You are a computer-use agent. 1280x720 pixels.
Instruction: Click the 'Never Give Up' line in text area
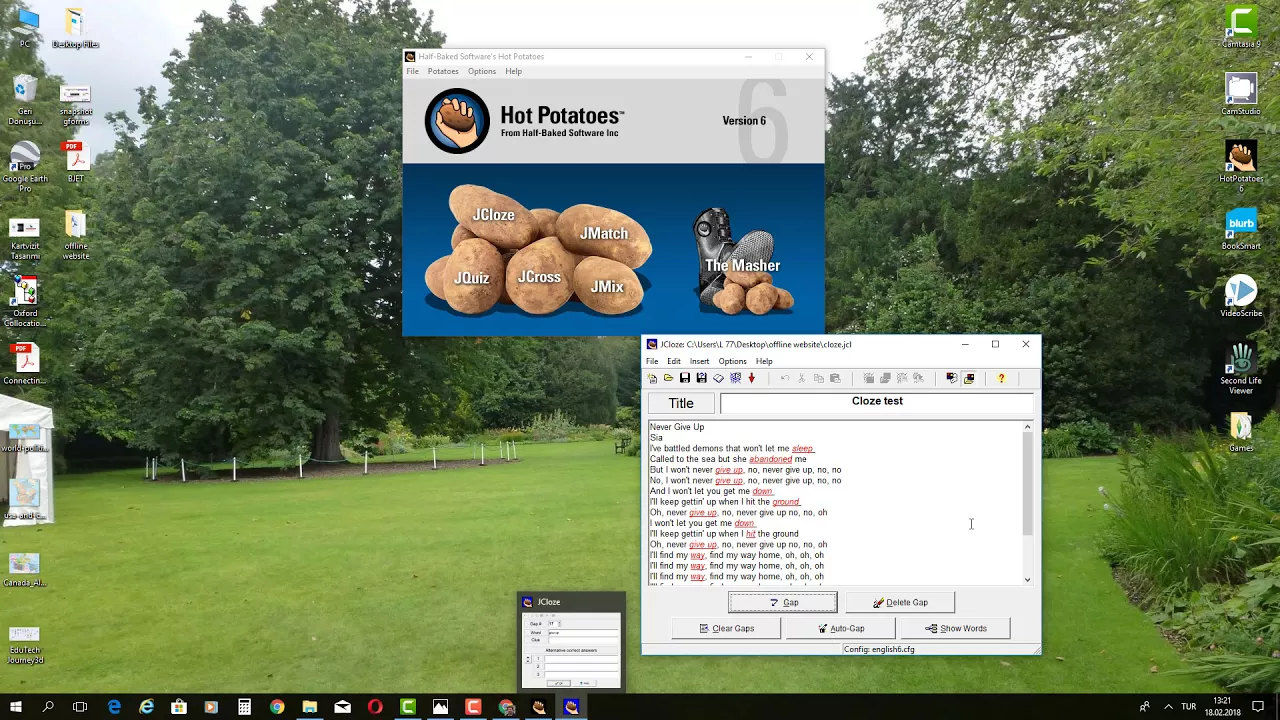pyautogui.click(x=677, y=427)
